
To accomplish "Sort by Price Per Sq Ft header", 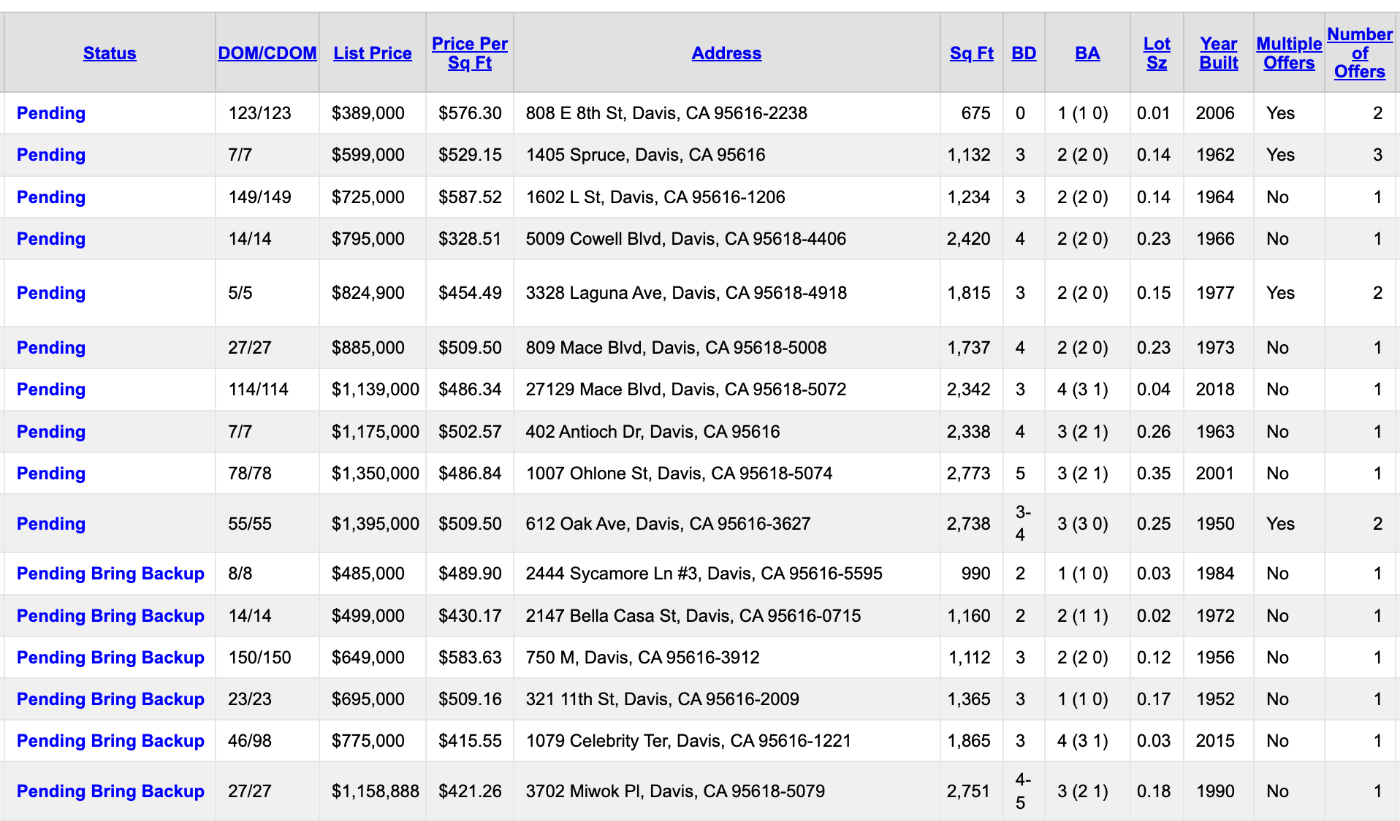I will pos(470,53).
